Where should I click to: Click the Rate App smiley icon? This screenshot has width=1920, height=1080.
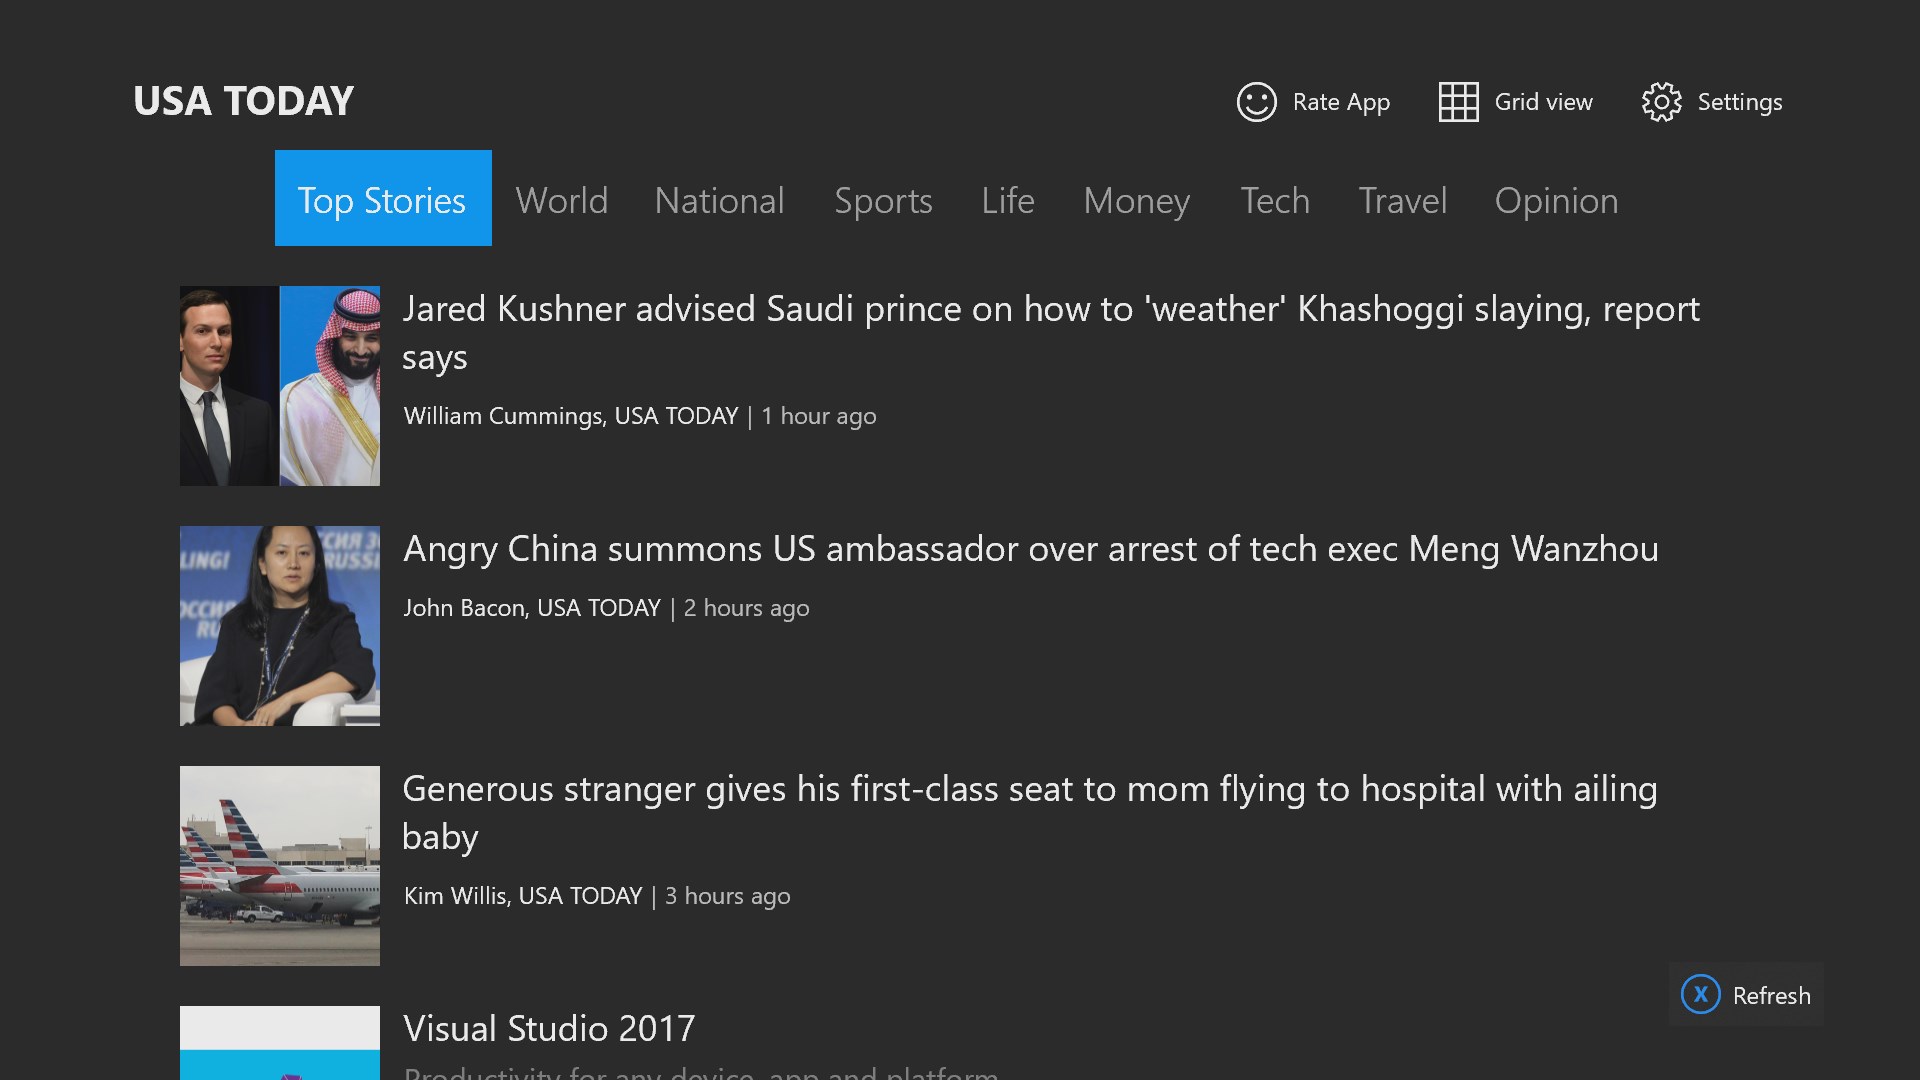(x=1256, y=102)
